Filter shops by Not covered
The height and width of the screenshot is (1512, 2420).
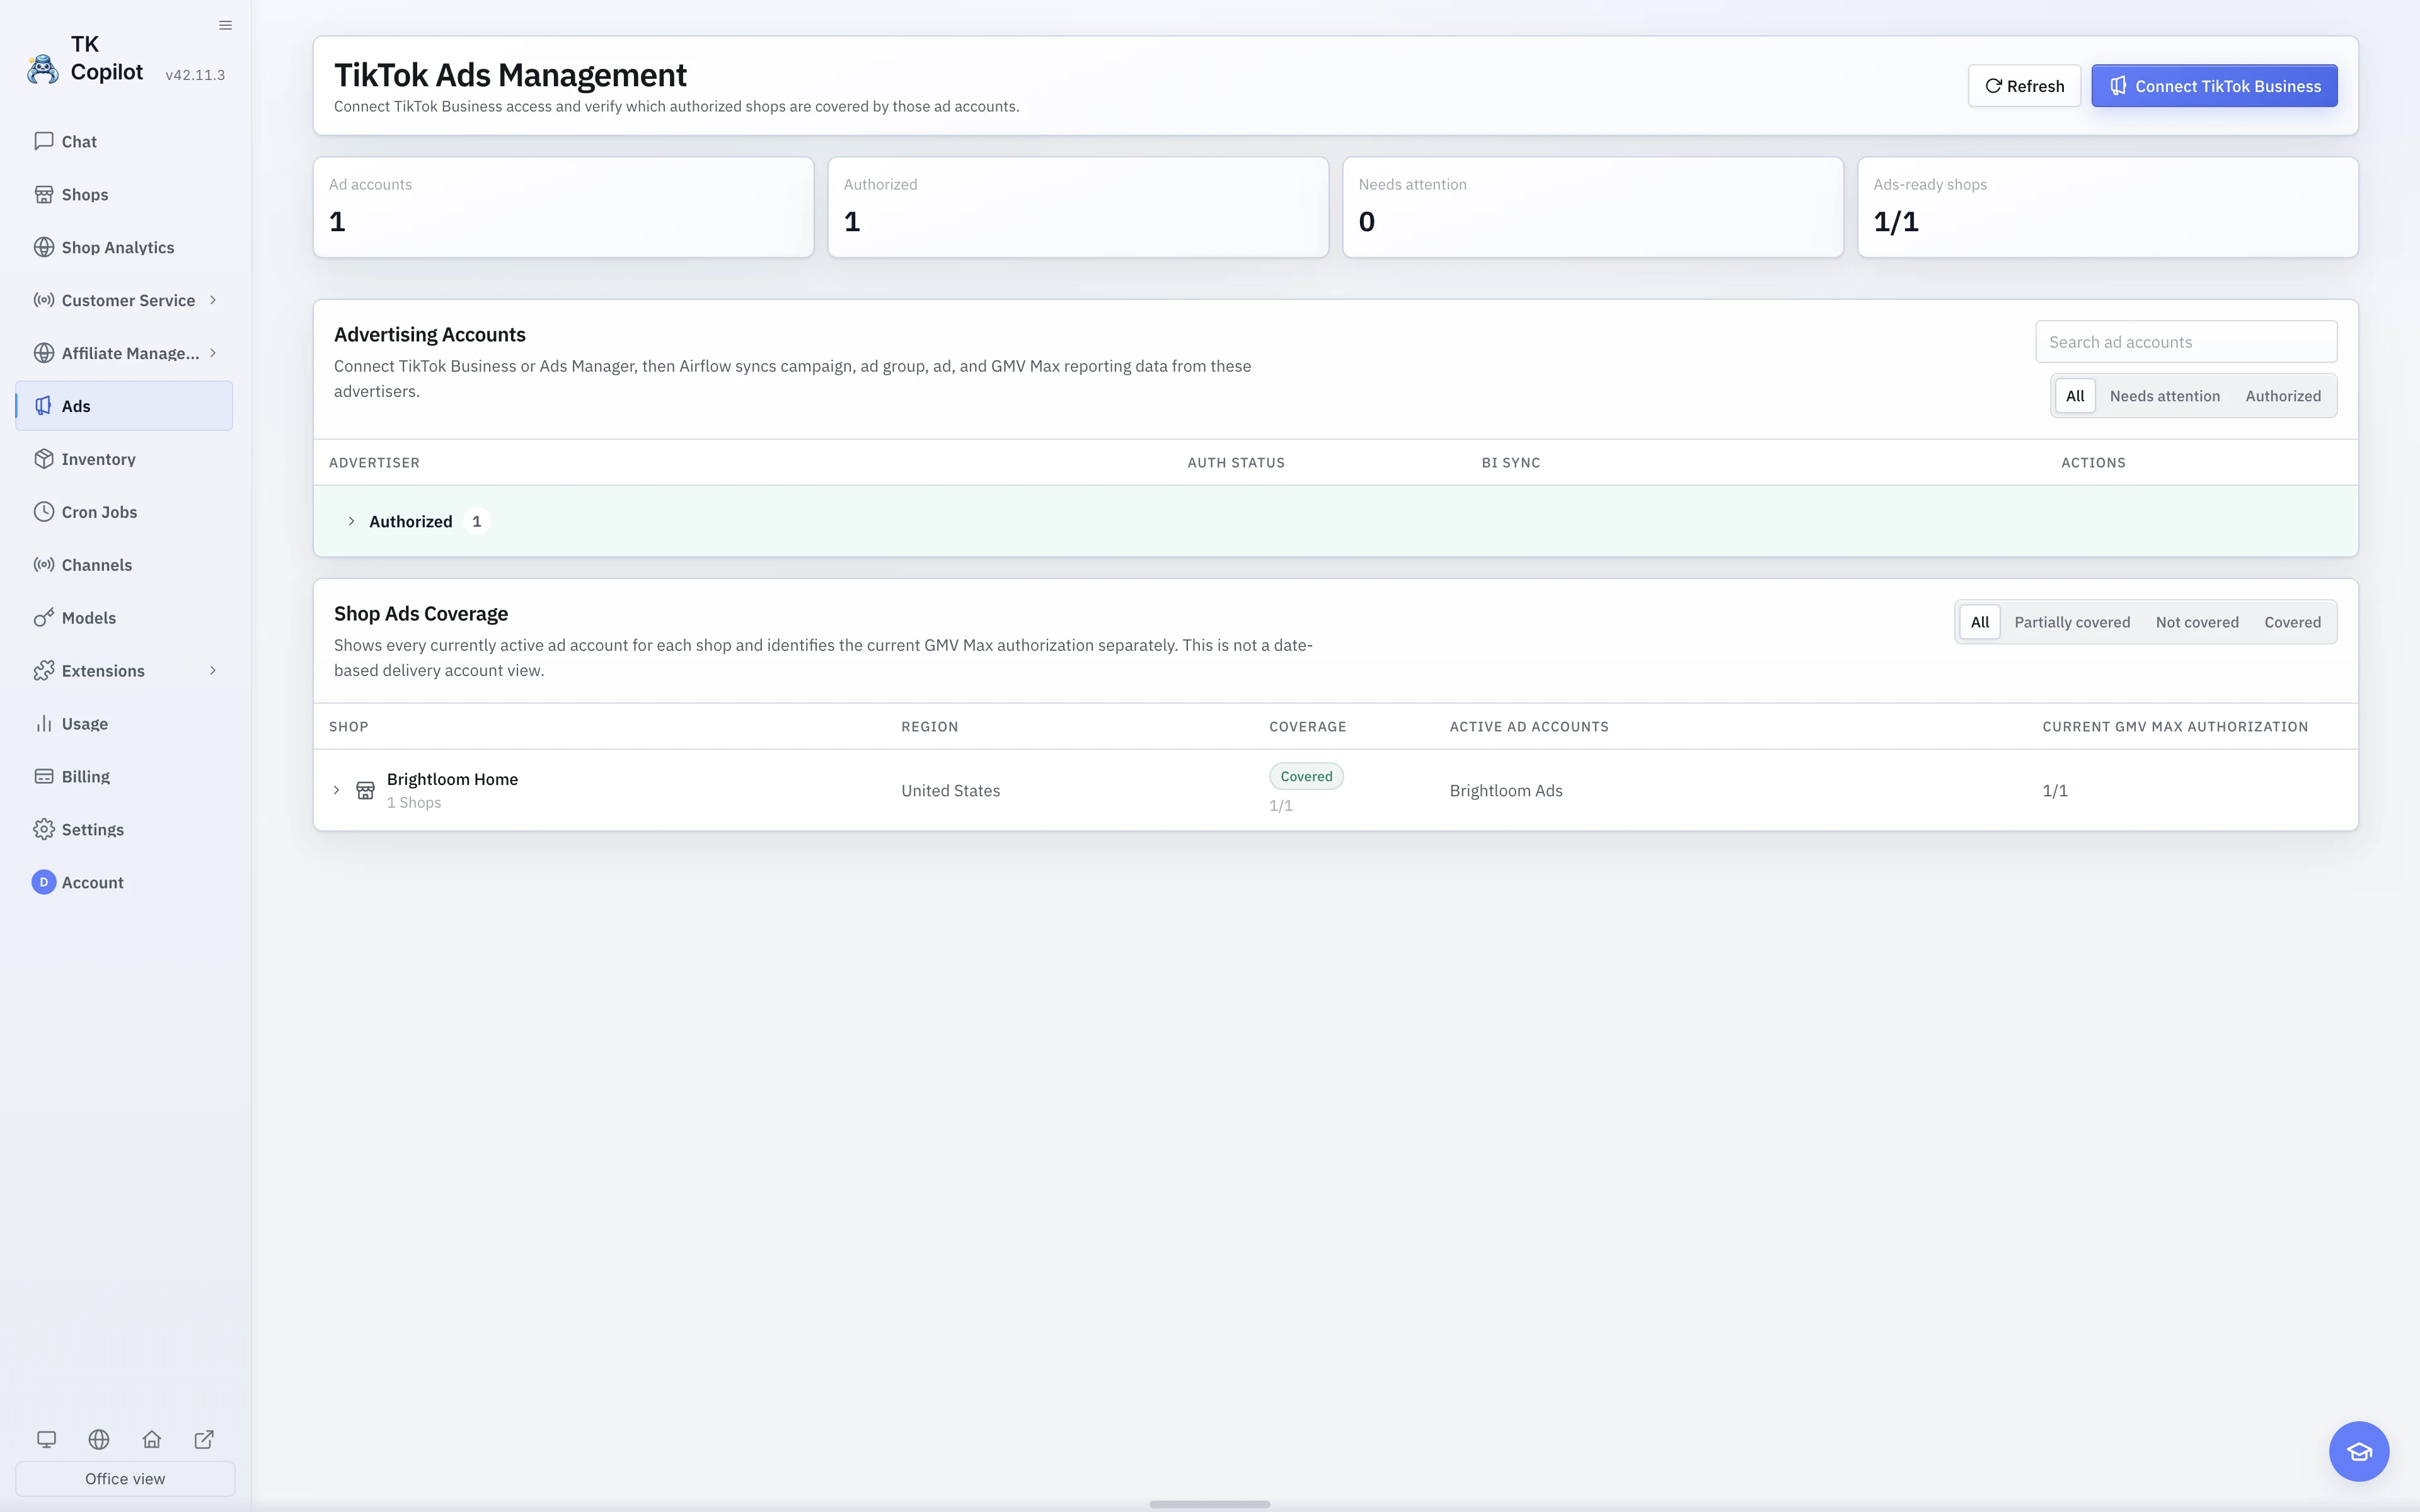pos(2197,622)
